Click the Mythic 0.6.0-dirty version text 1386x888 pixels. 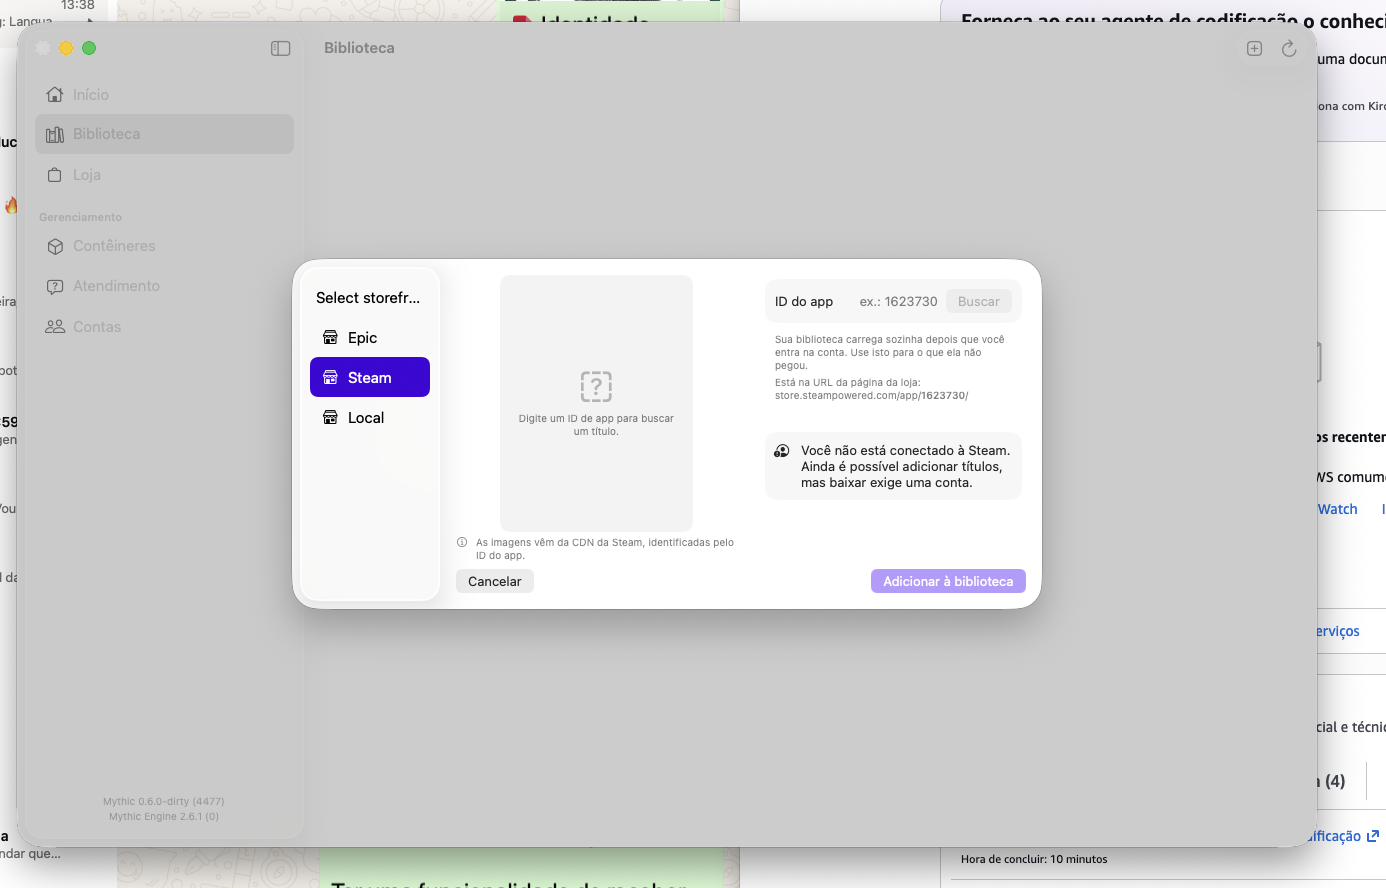164,802
